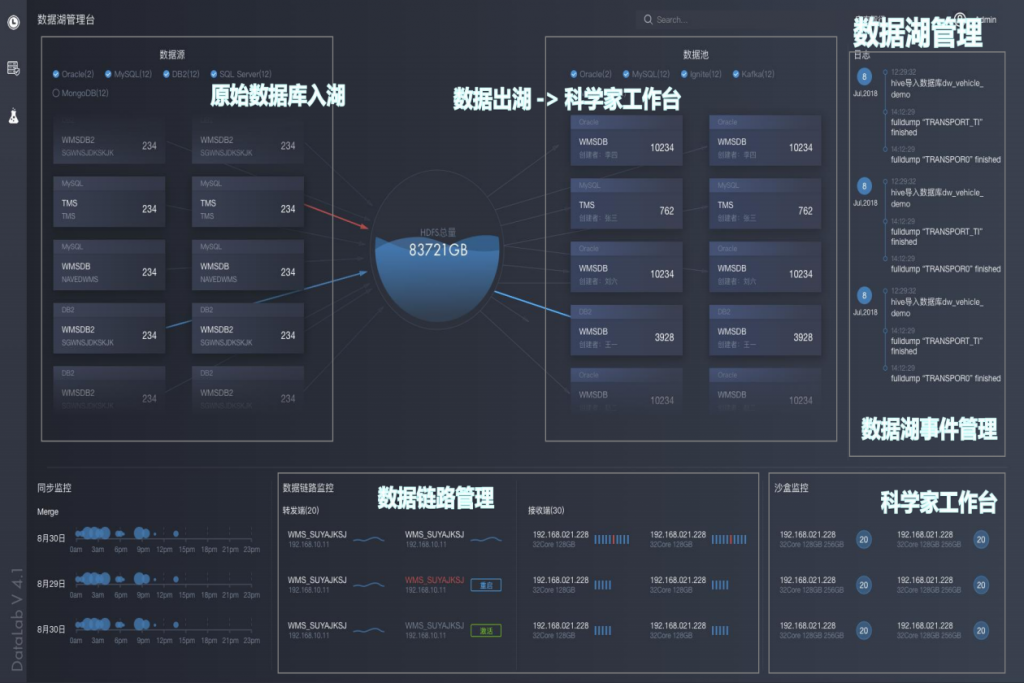Open the lab flask icon in sidebar

(13, 117)
